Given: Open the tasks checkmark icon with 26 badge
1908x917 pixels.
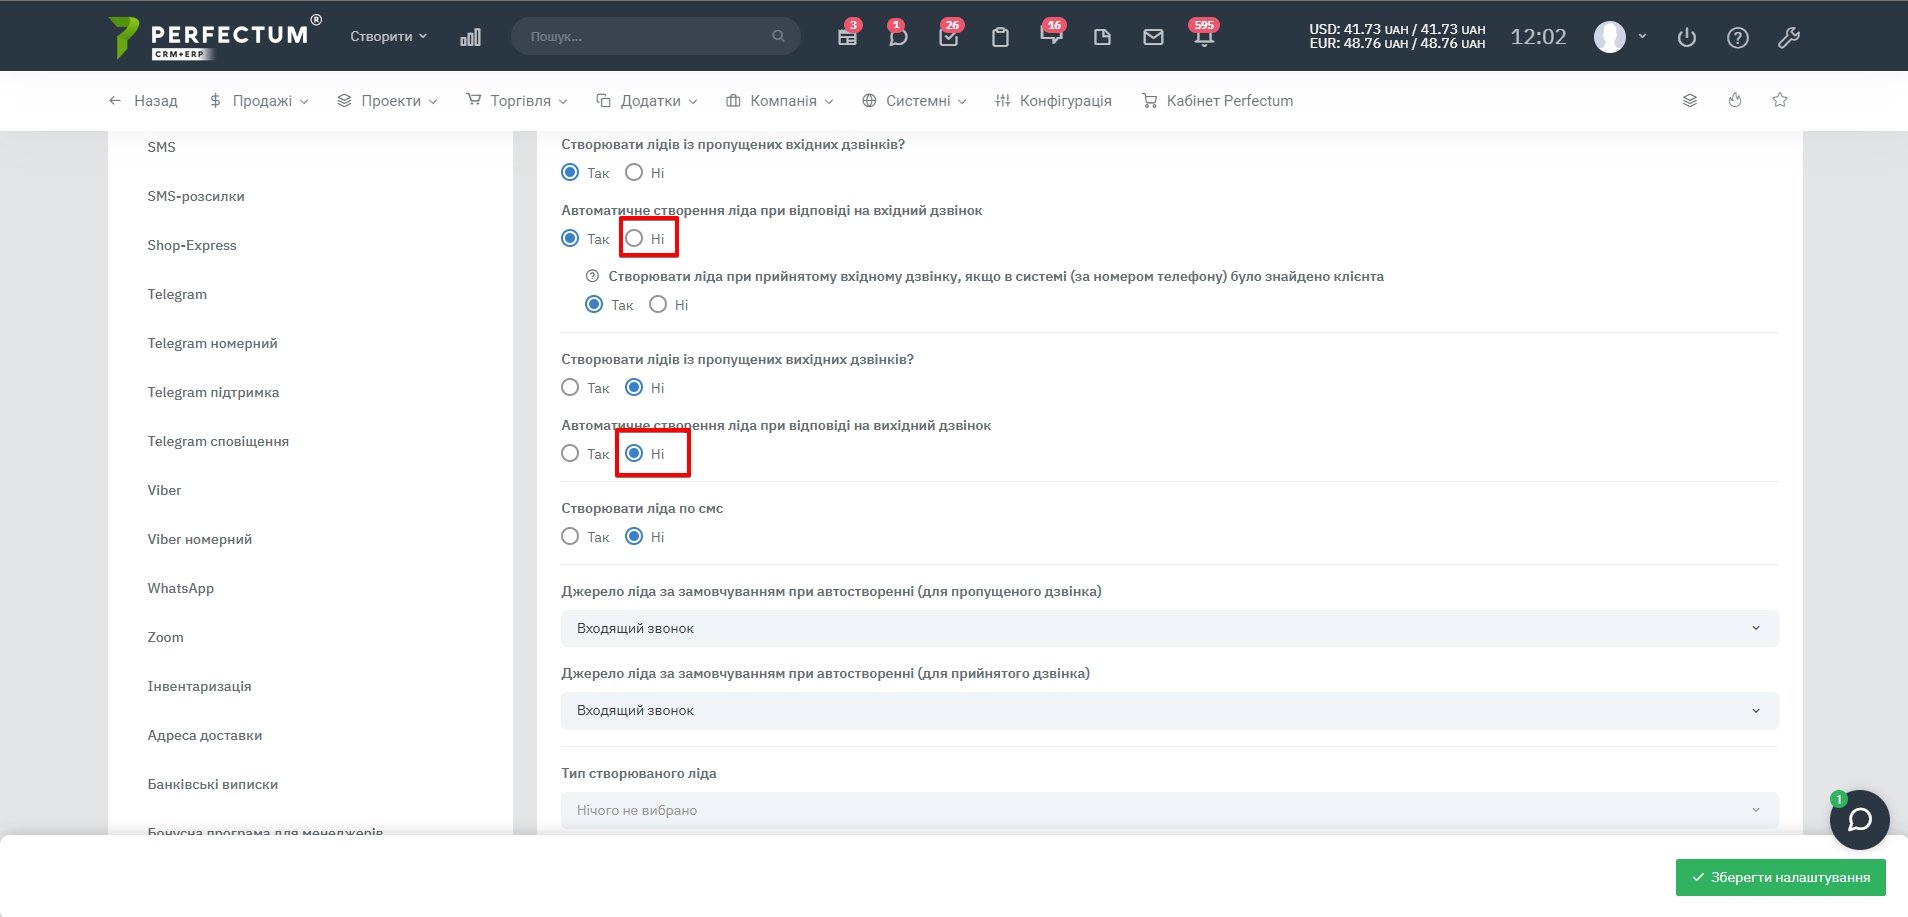Looking at the screenshot, I should 949,37.
